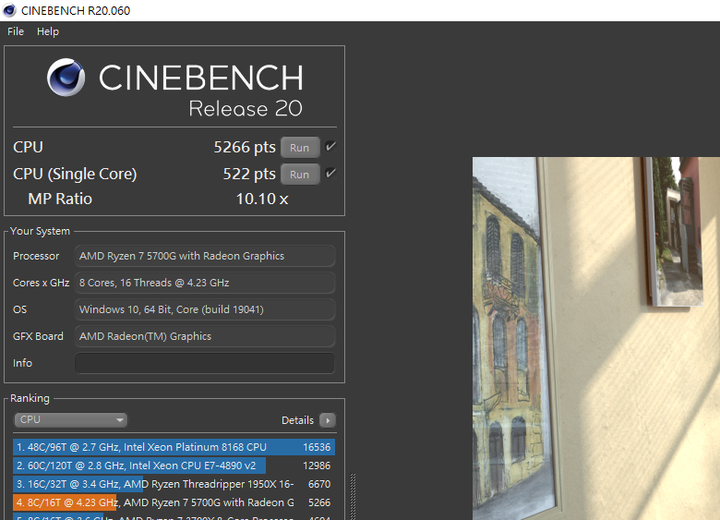Screen dimensions: 720x520
Task: Click the Details label in Ranking
Action: click(298, 420)
